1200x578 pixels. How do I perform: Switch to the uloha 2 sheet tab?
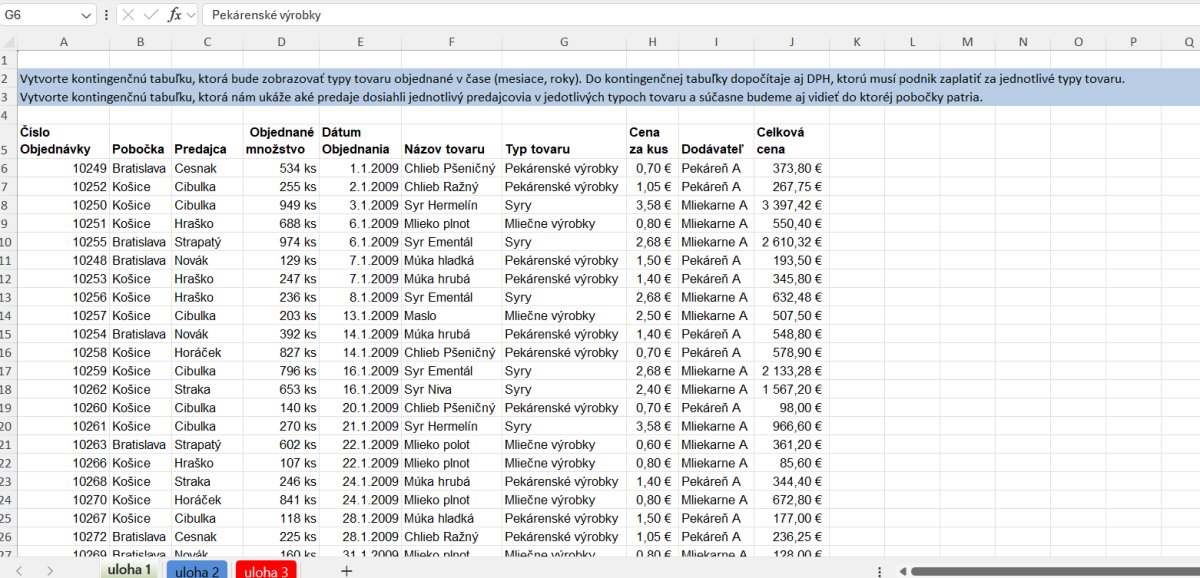click(x=197, y=571)
